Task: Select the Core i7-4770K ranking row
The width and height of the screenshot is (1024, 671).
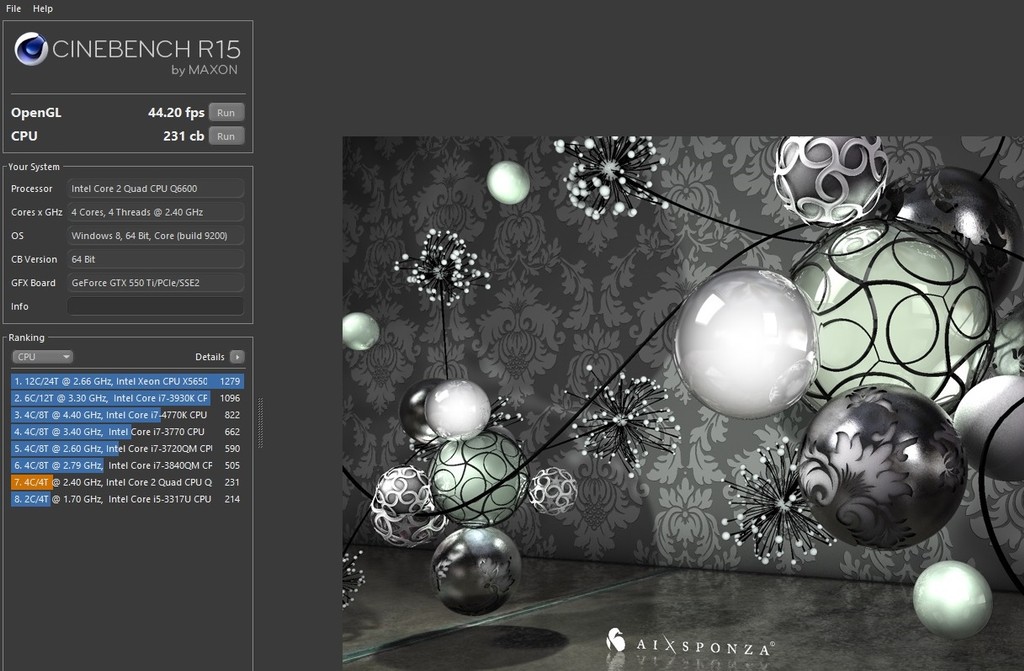Action: point(127,415)
